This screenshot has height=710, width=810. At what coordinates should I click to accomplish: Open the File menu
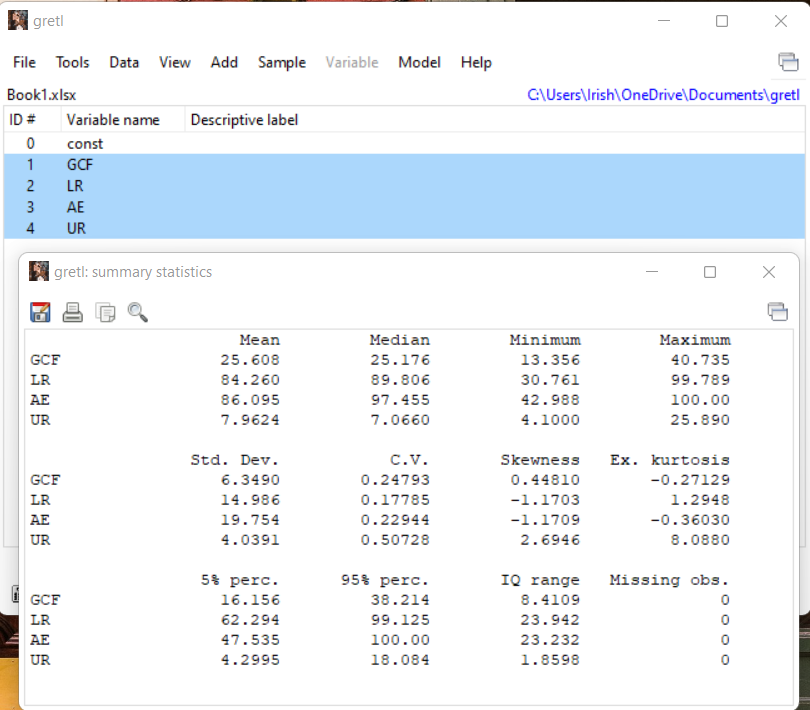click(x=23, y=62)
